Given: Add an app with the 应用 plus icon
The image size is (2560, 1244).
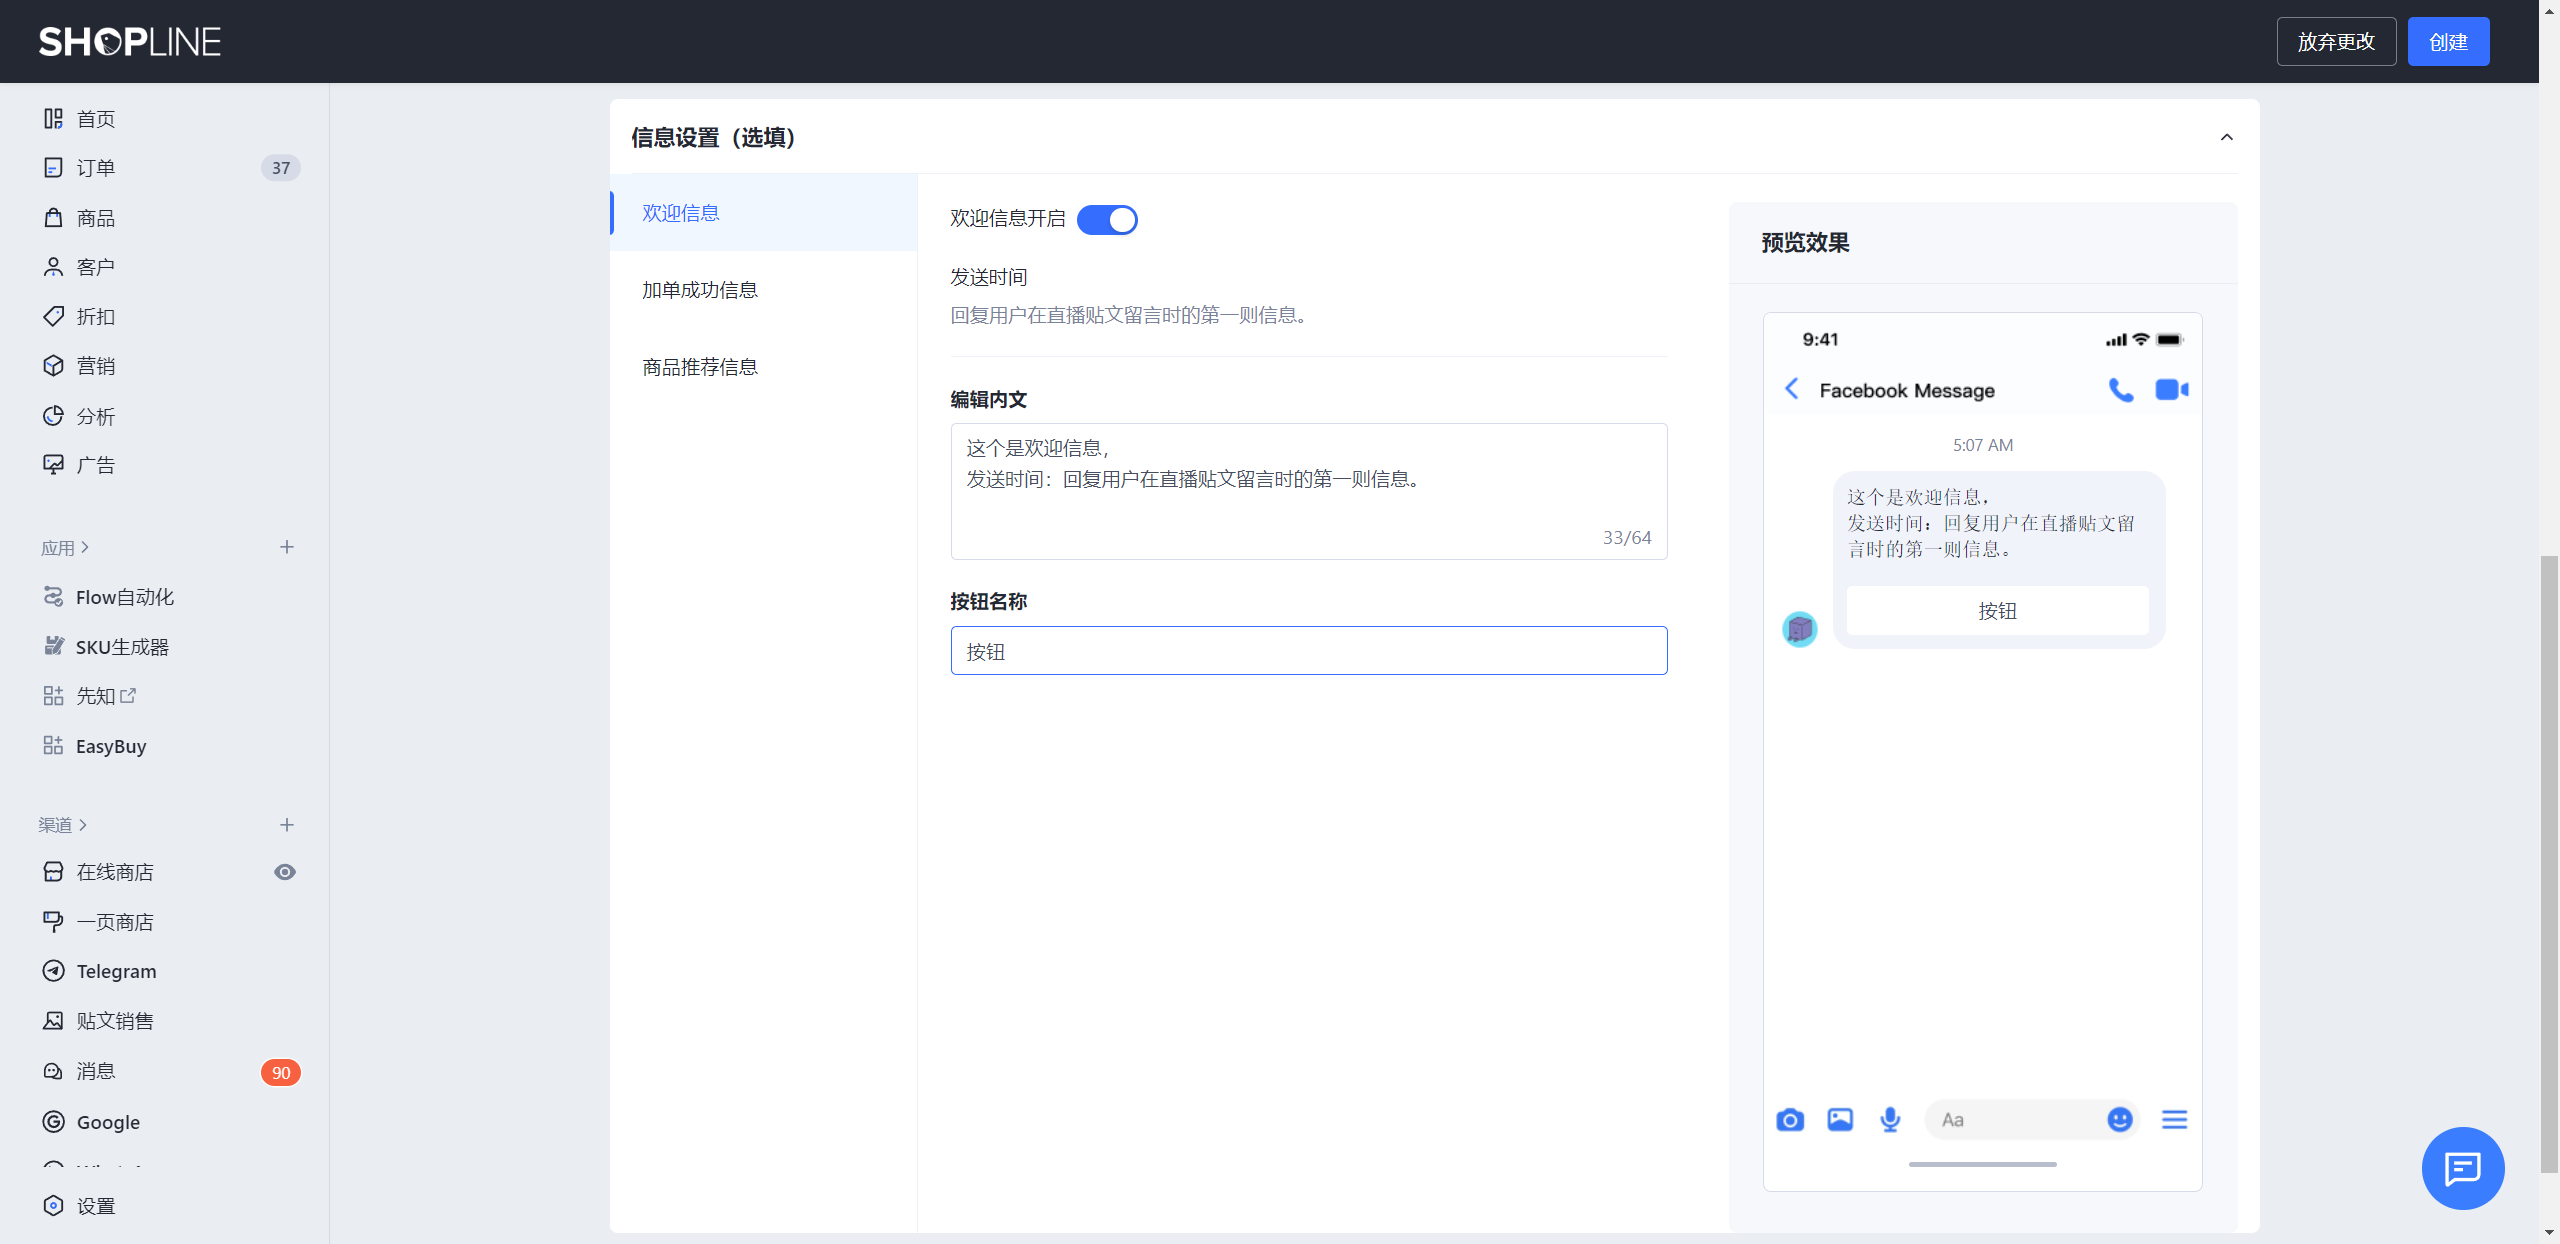Looking at the screenshot, I should [x=287, y=547].
